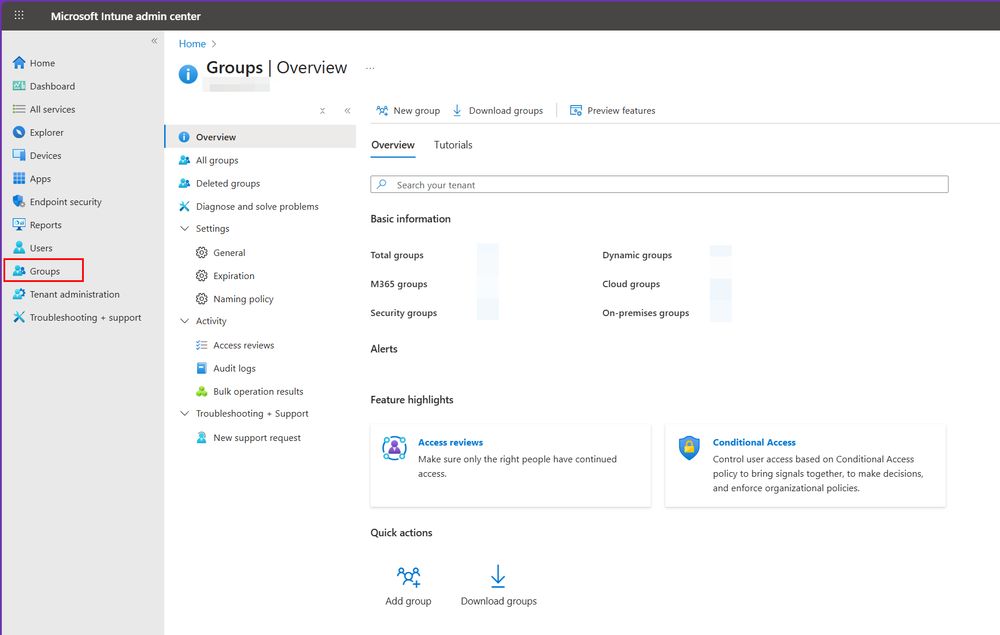Collapse the resource menu double chevron

[x=348, y=110]
